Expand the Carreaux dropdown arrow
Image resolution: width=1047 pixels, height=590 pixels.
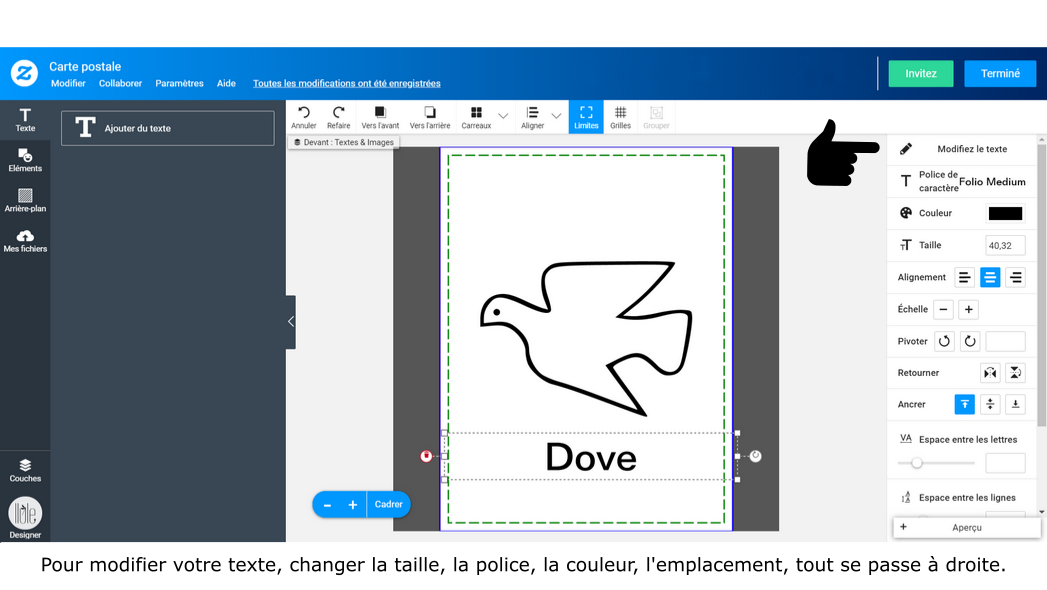503,116
